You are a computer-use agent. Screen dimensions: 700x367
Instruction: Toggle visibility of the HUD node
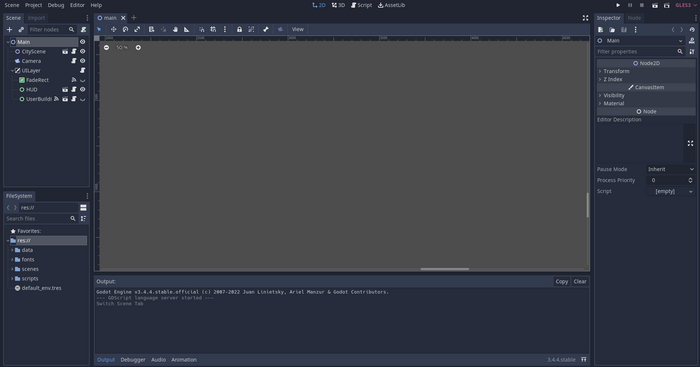83,89
